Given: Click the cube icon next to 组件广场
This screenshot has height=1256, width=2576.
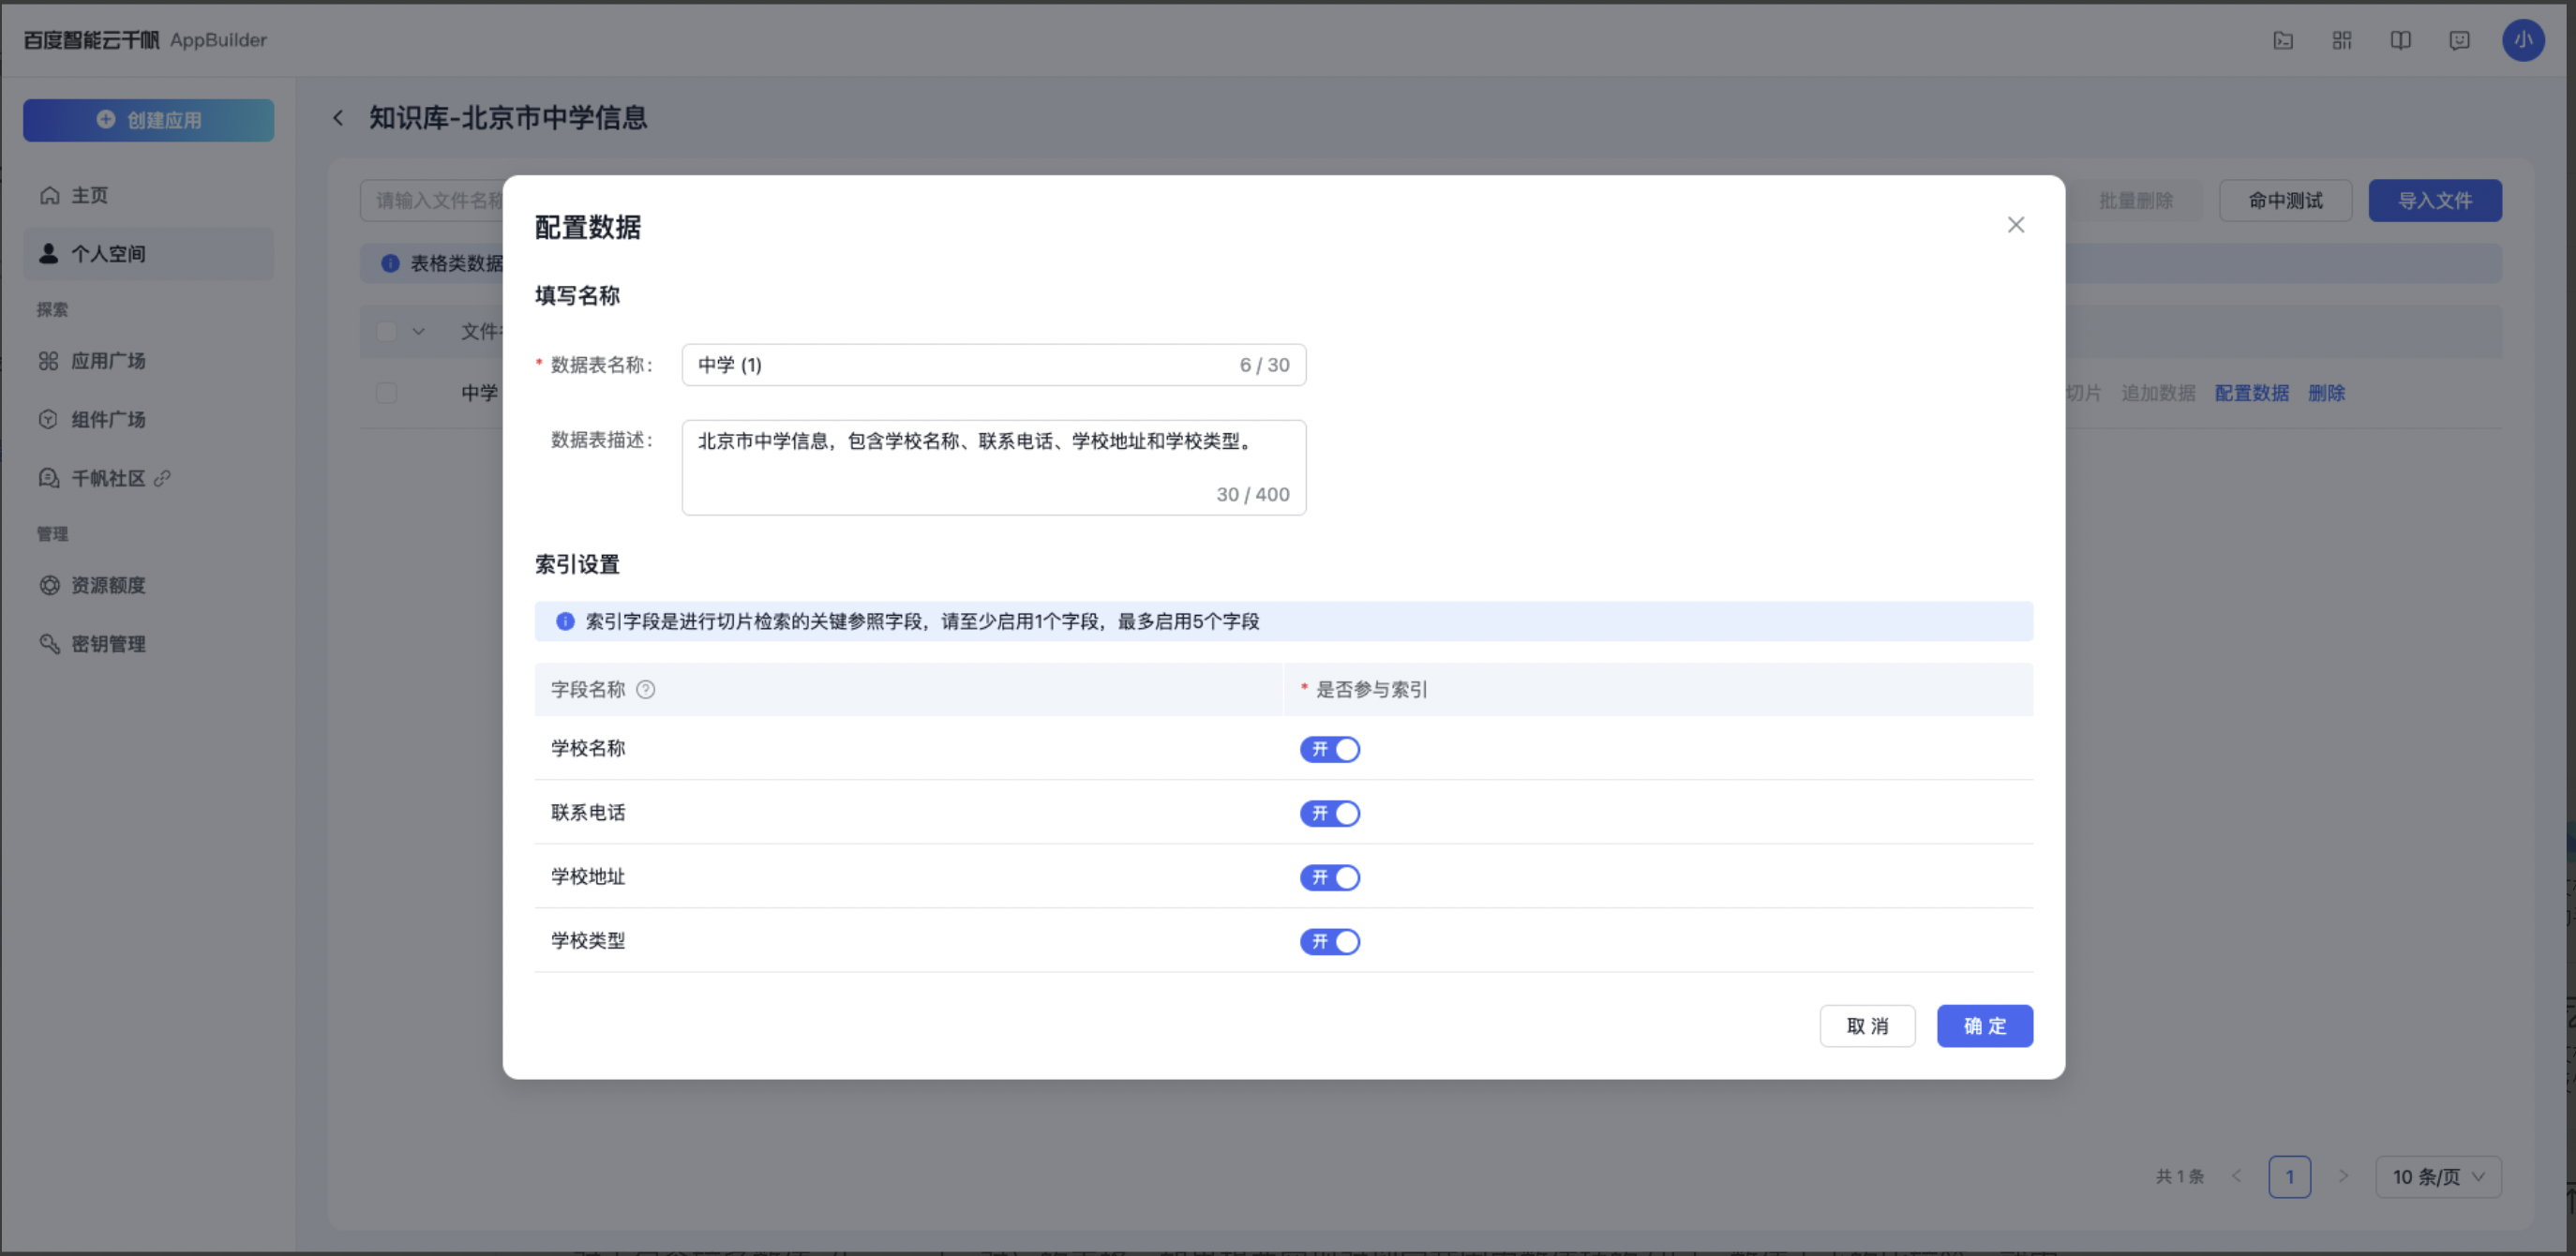Looking at the screenshot, I should pyautogui.click(x=49, y=419).
